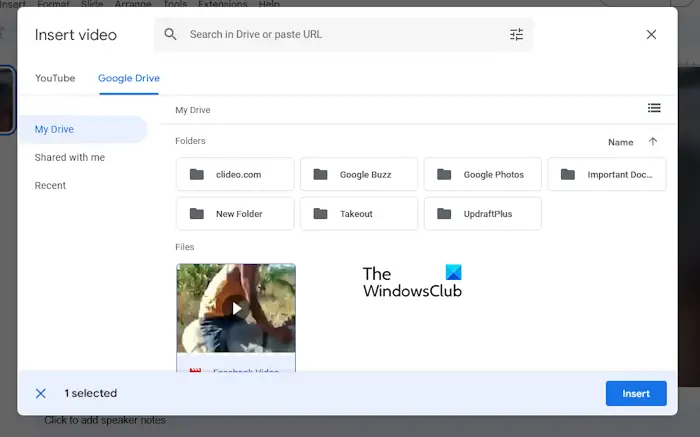Reverse sort direction arrow
This screenshot has width=700, height=437.
(653, 142)
